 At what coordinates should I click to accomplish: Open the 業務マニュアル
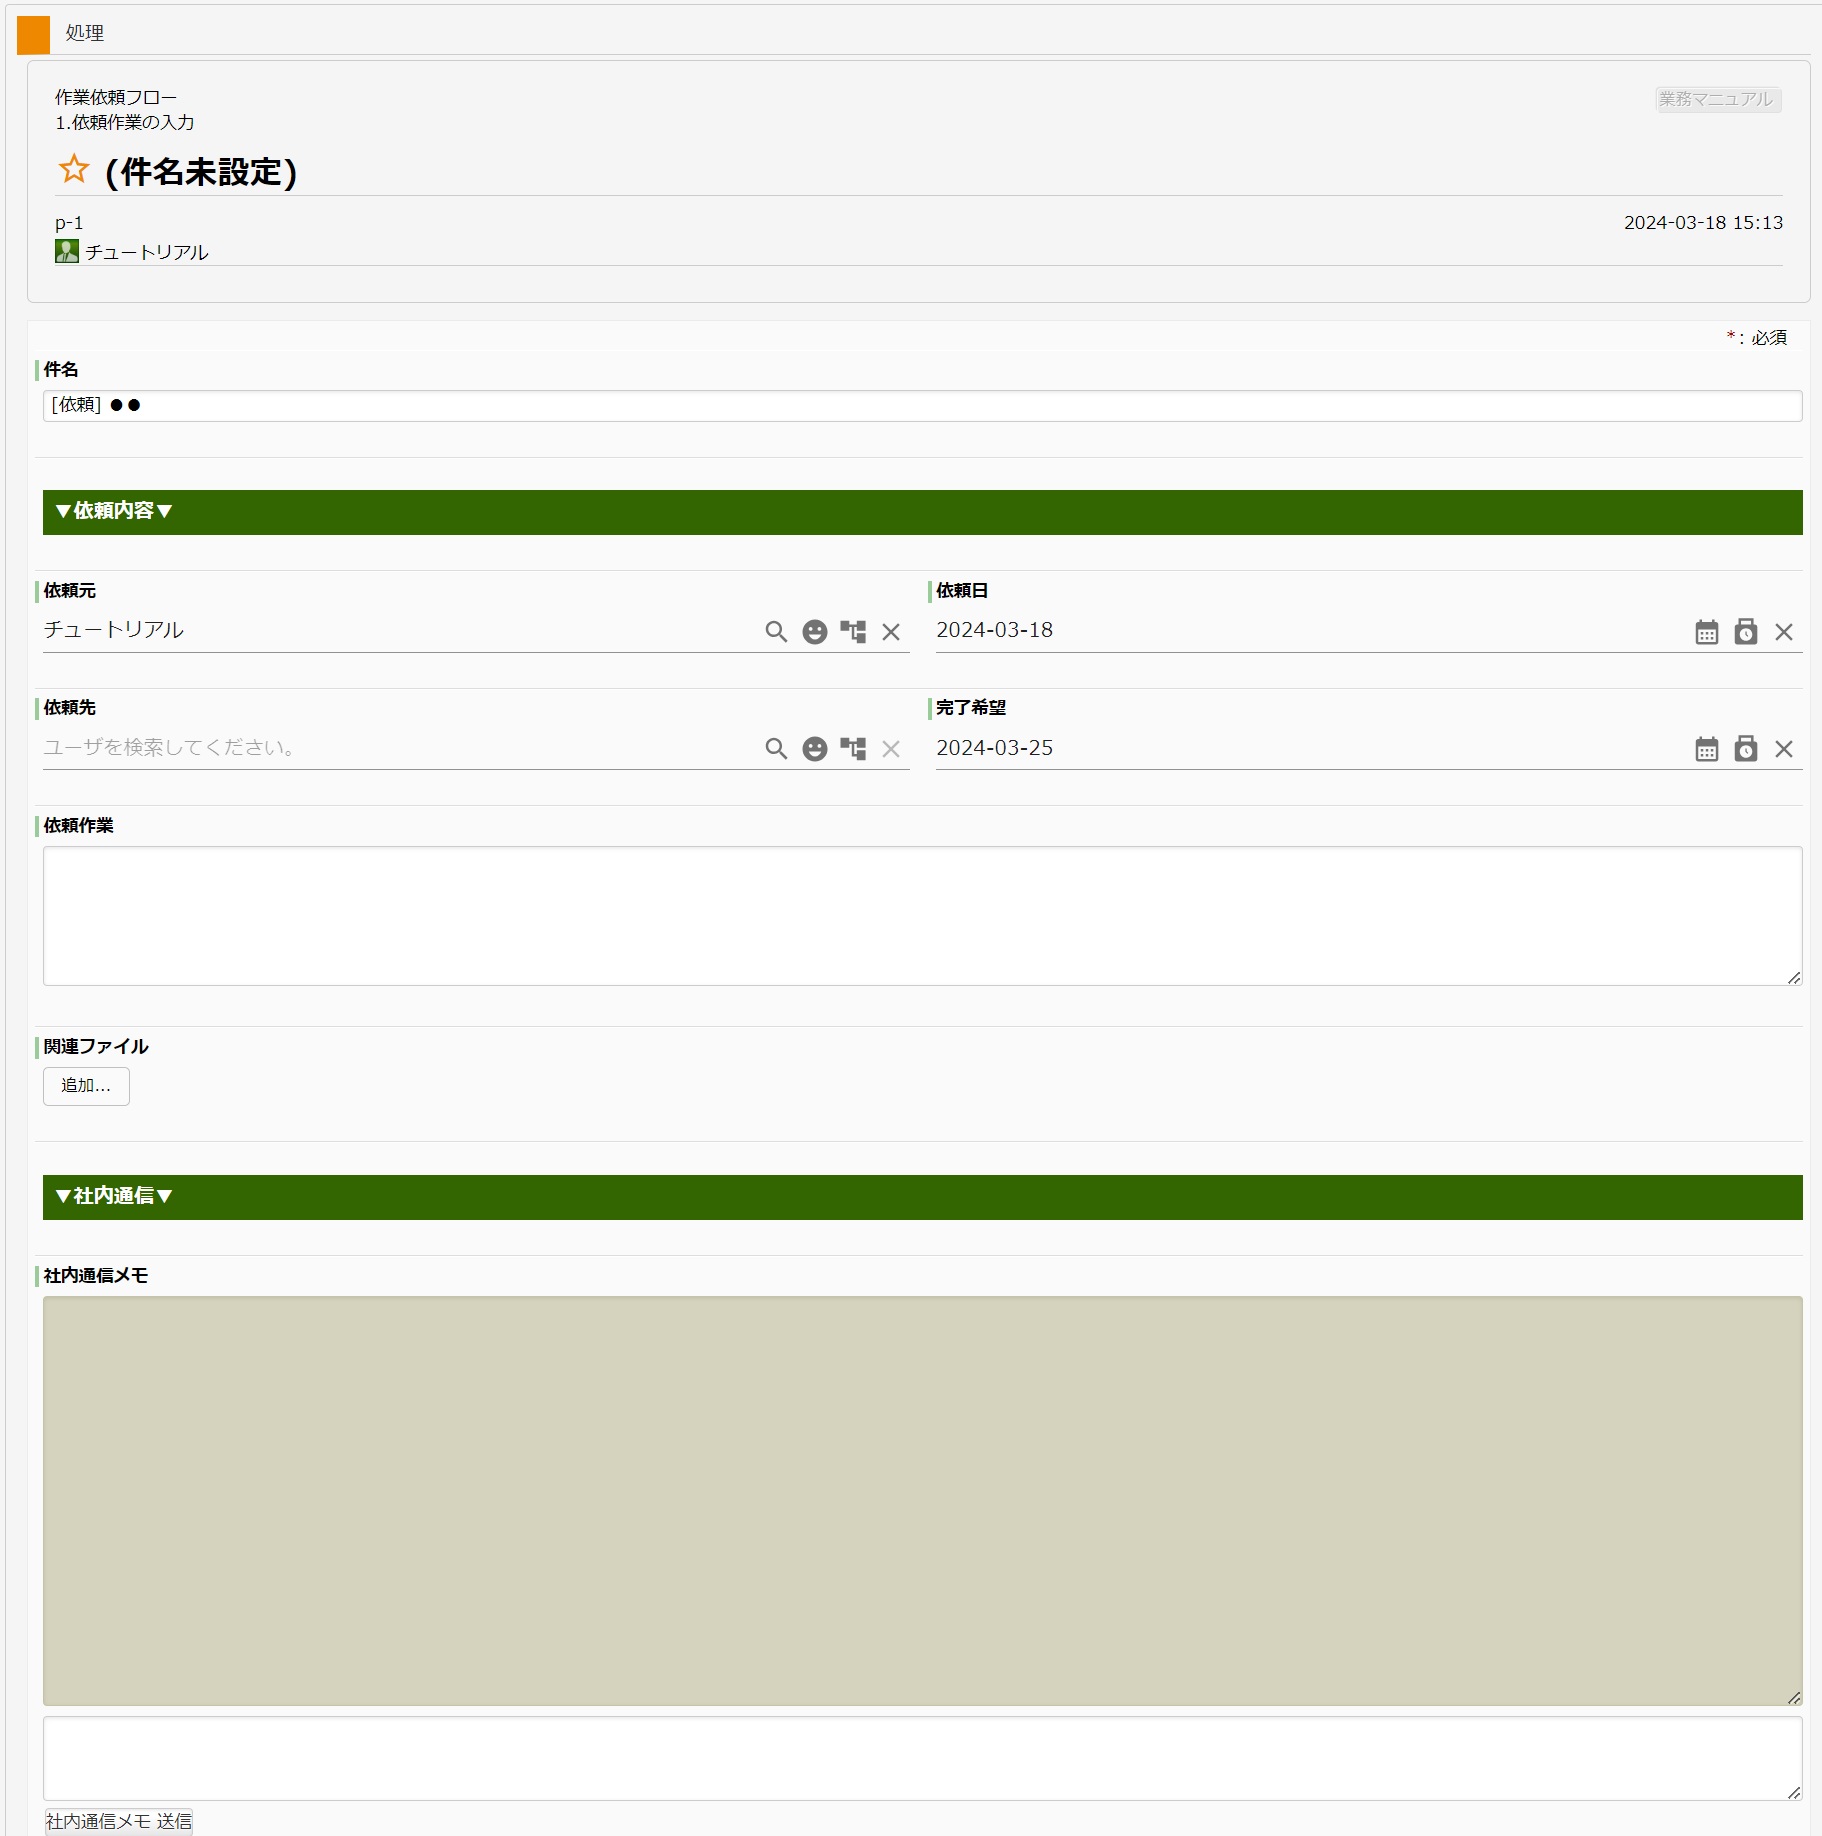(1718, 99)
